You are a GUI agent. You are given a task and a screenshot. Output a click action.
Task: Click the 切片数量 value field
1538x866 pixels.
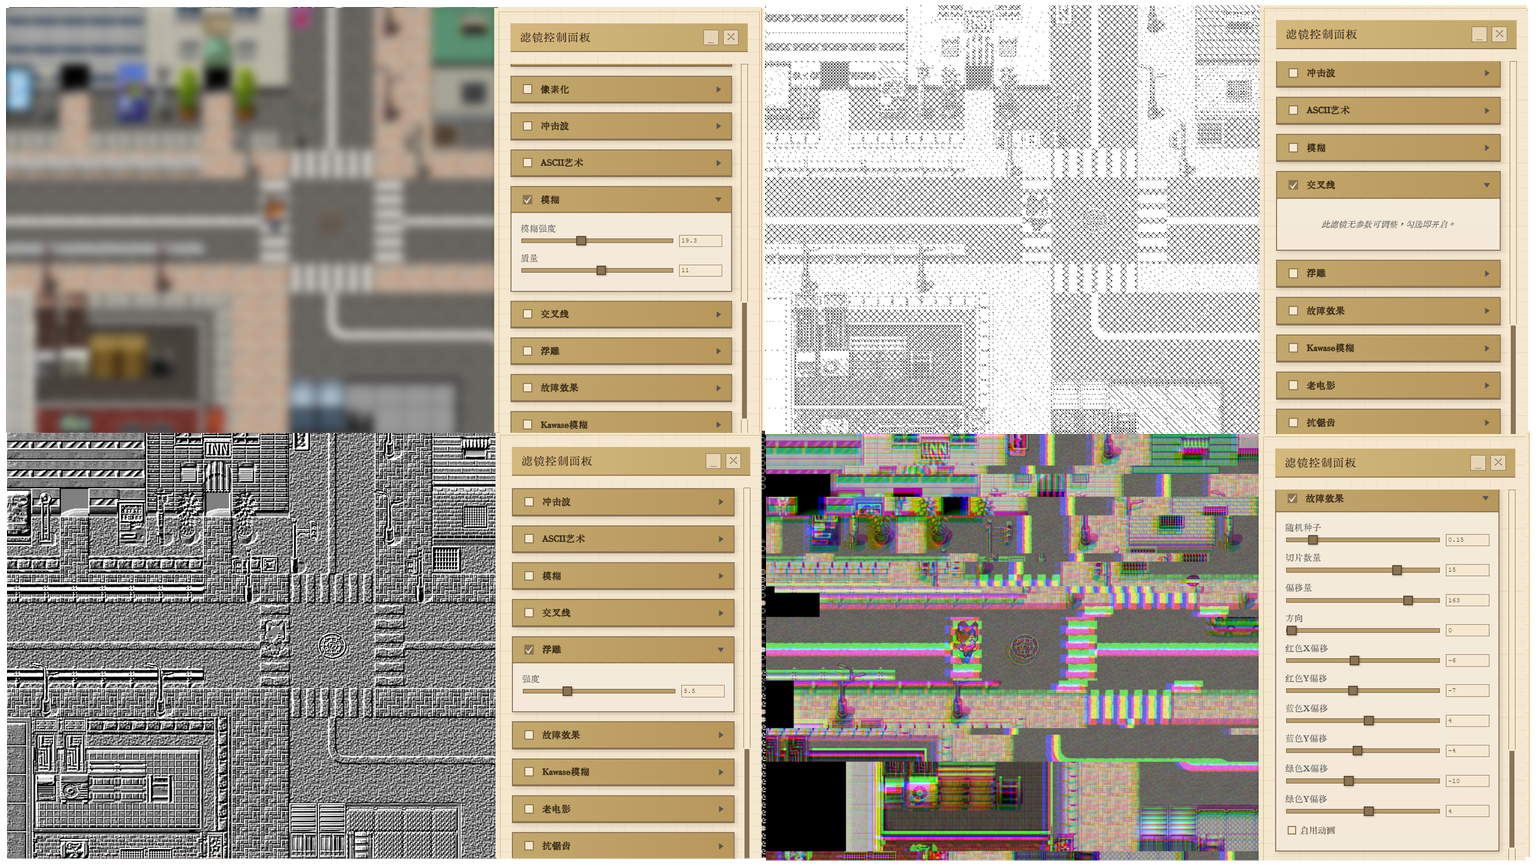pyautogui.click(x=1467, y=570)
